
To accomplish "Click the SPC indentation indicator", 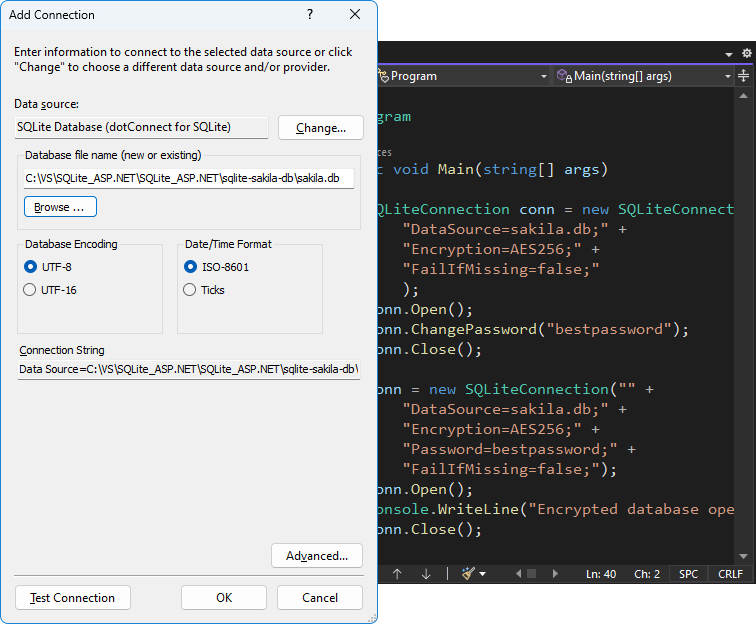I will (x=688, y=574).
